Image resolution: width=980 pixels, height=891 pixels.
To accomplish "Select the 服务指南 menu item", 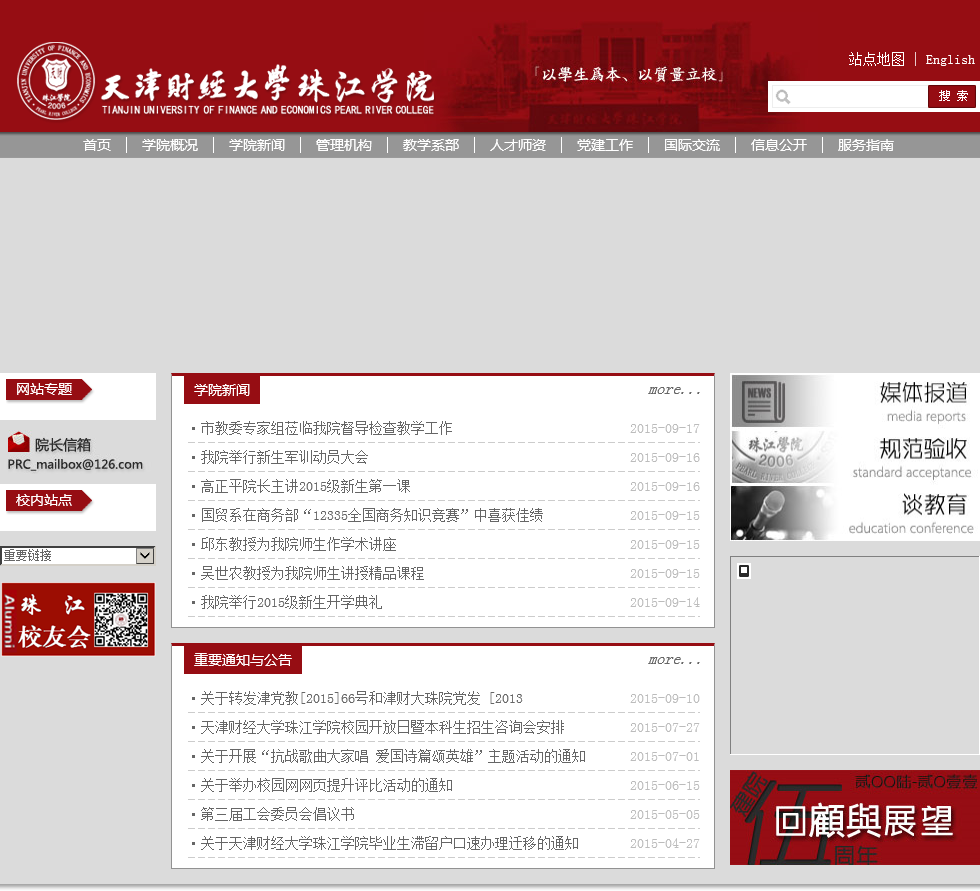I will [865, 146].
